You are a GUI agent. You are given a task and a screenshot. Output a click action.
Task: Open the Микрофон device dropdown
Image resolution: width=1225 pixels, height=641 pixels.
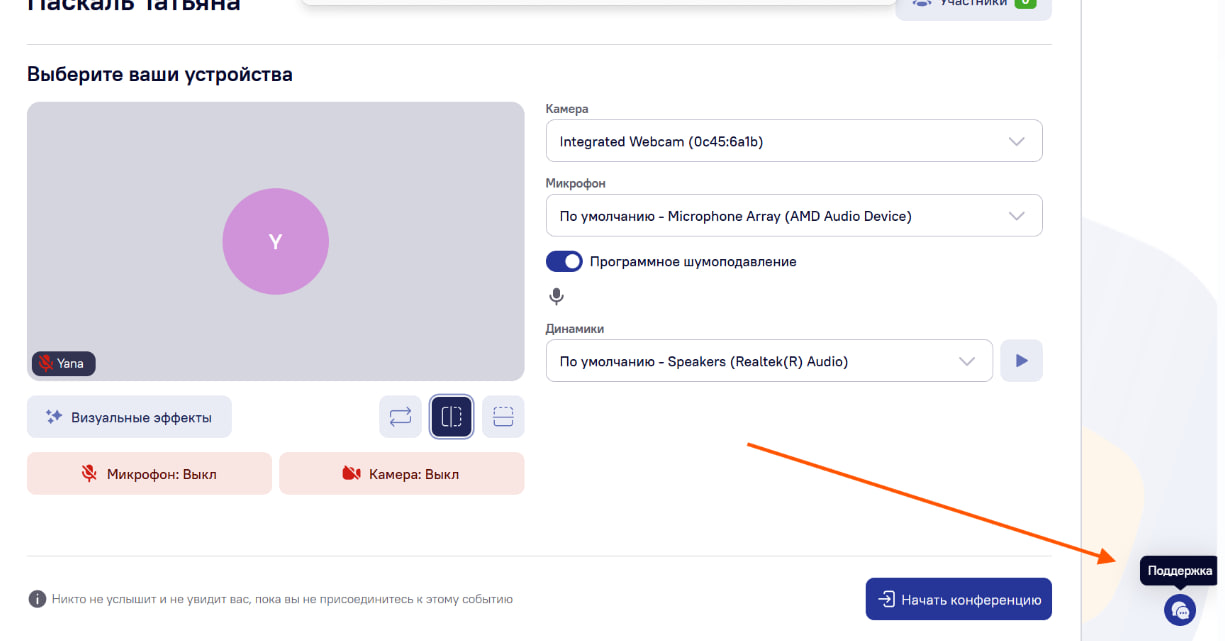794,216
